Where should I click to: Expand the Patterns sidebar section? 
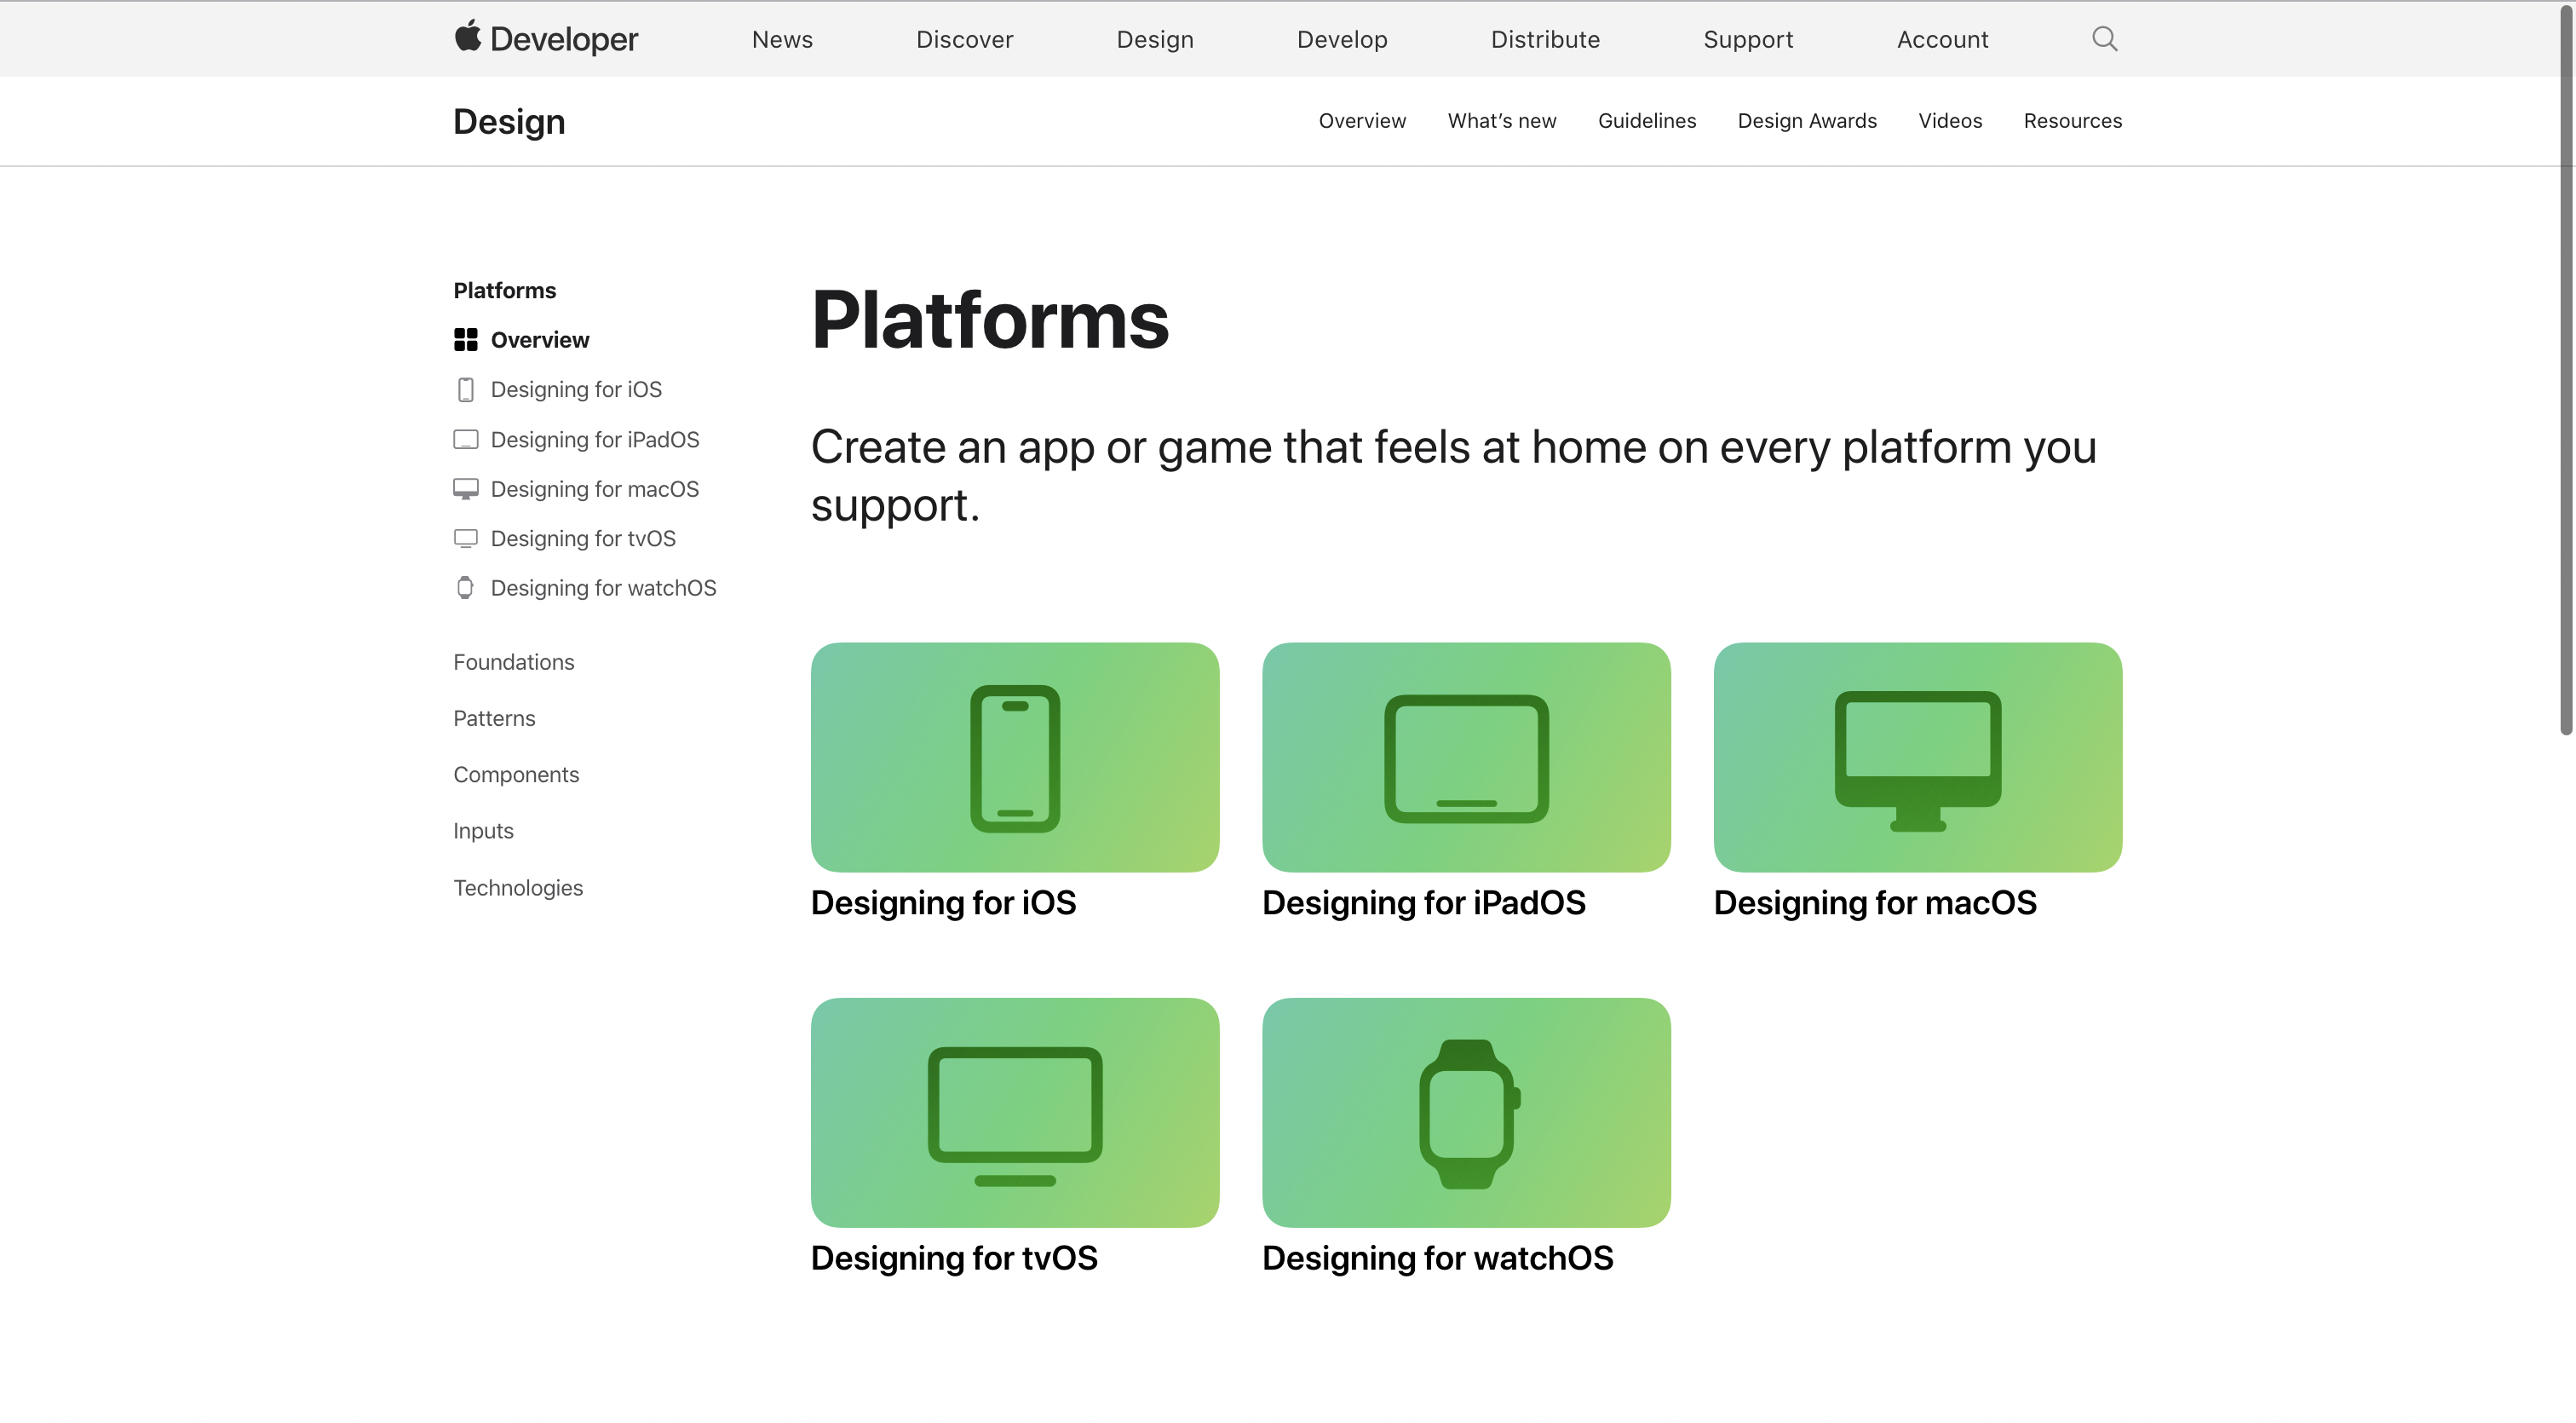(x=494, y=718)
